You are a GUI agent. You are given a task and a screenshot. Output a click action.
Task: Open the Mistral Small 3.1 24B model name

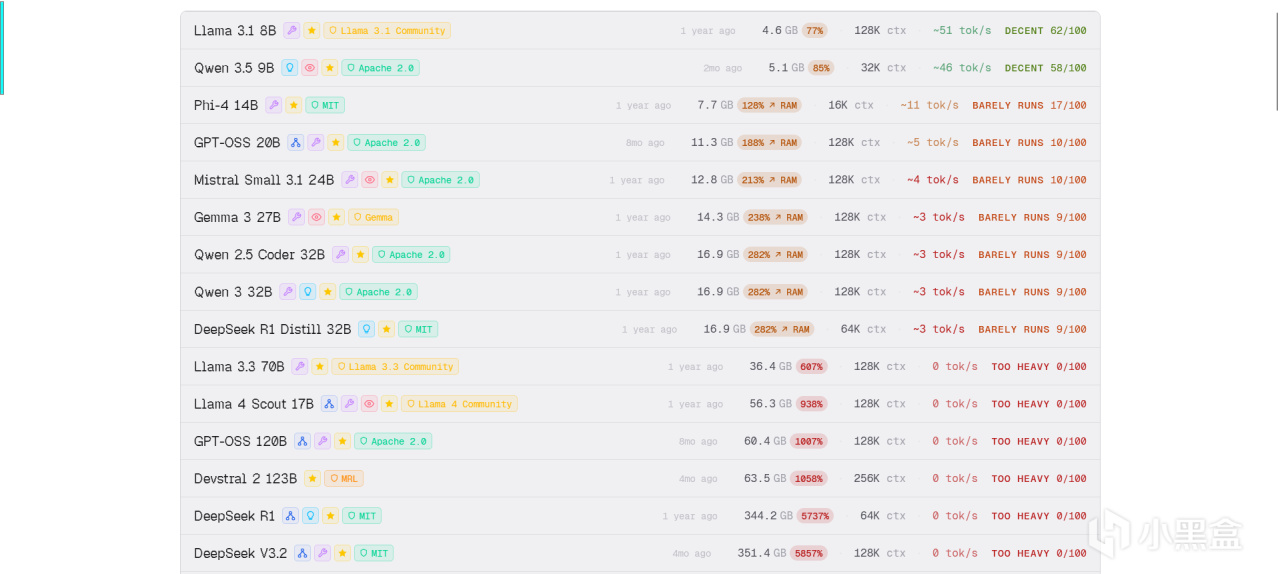point(264,180)
